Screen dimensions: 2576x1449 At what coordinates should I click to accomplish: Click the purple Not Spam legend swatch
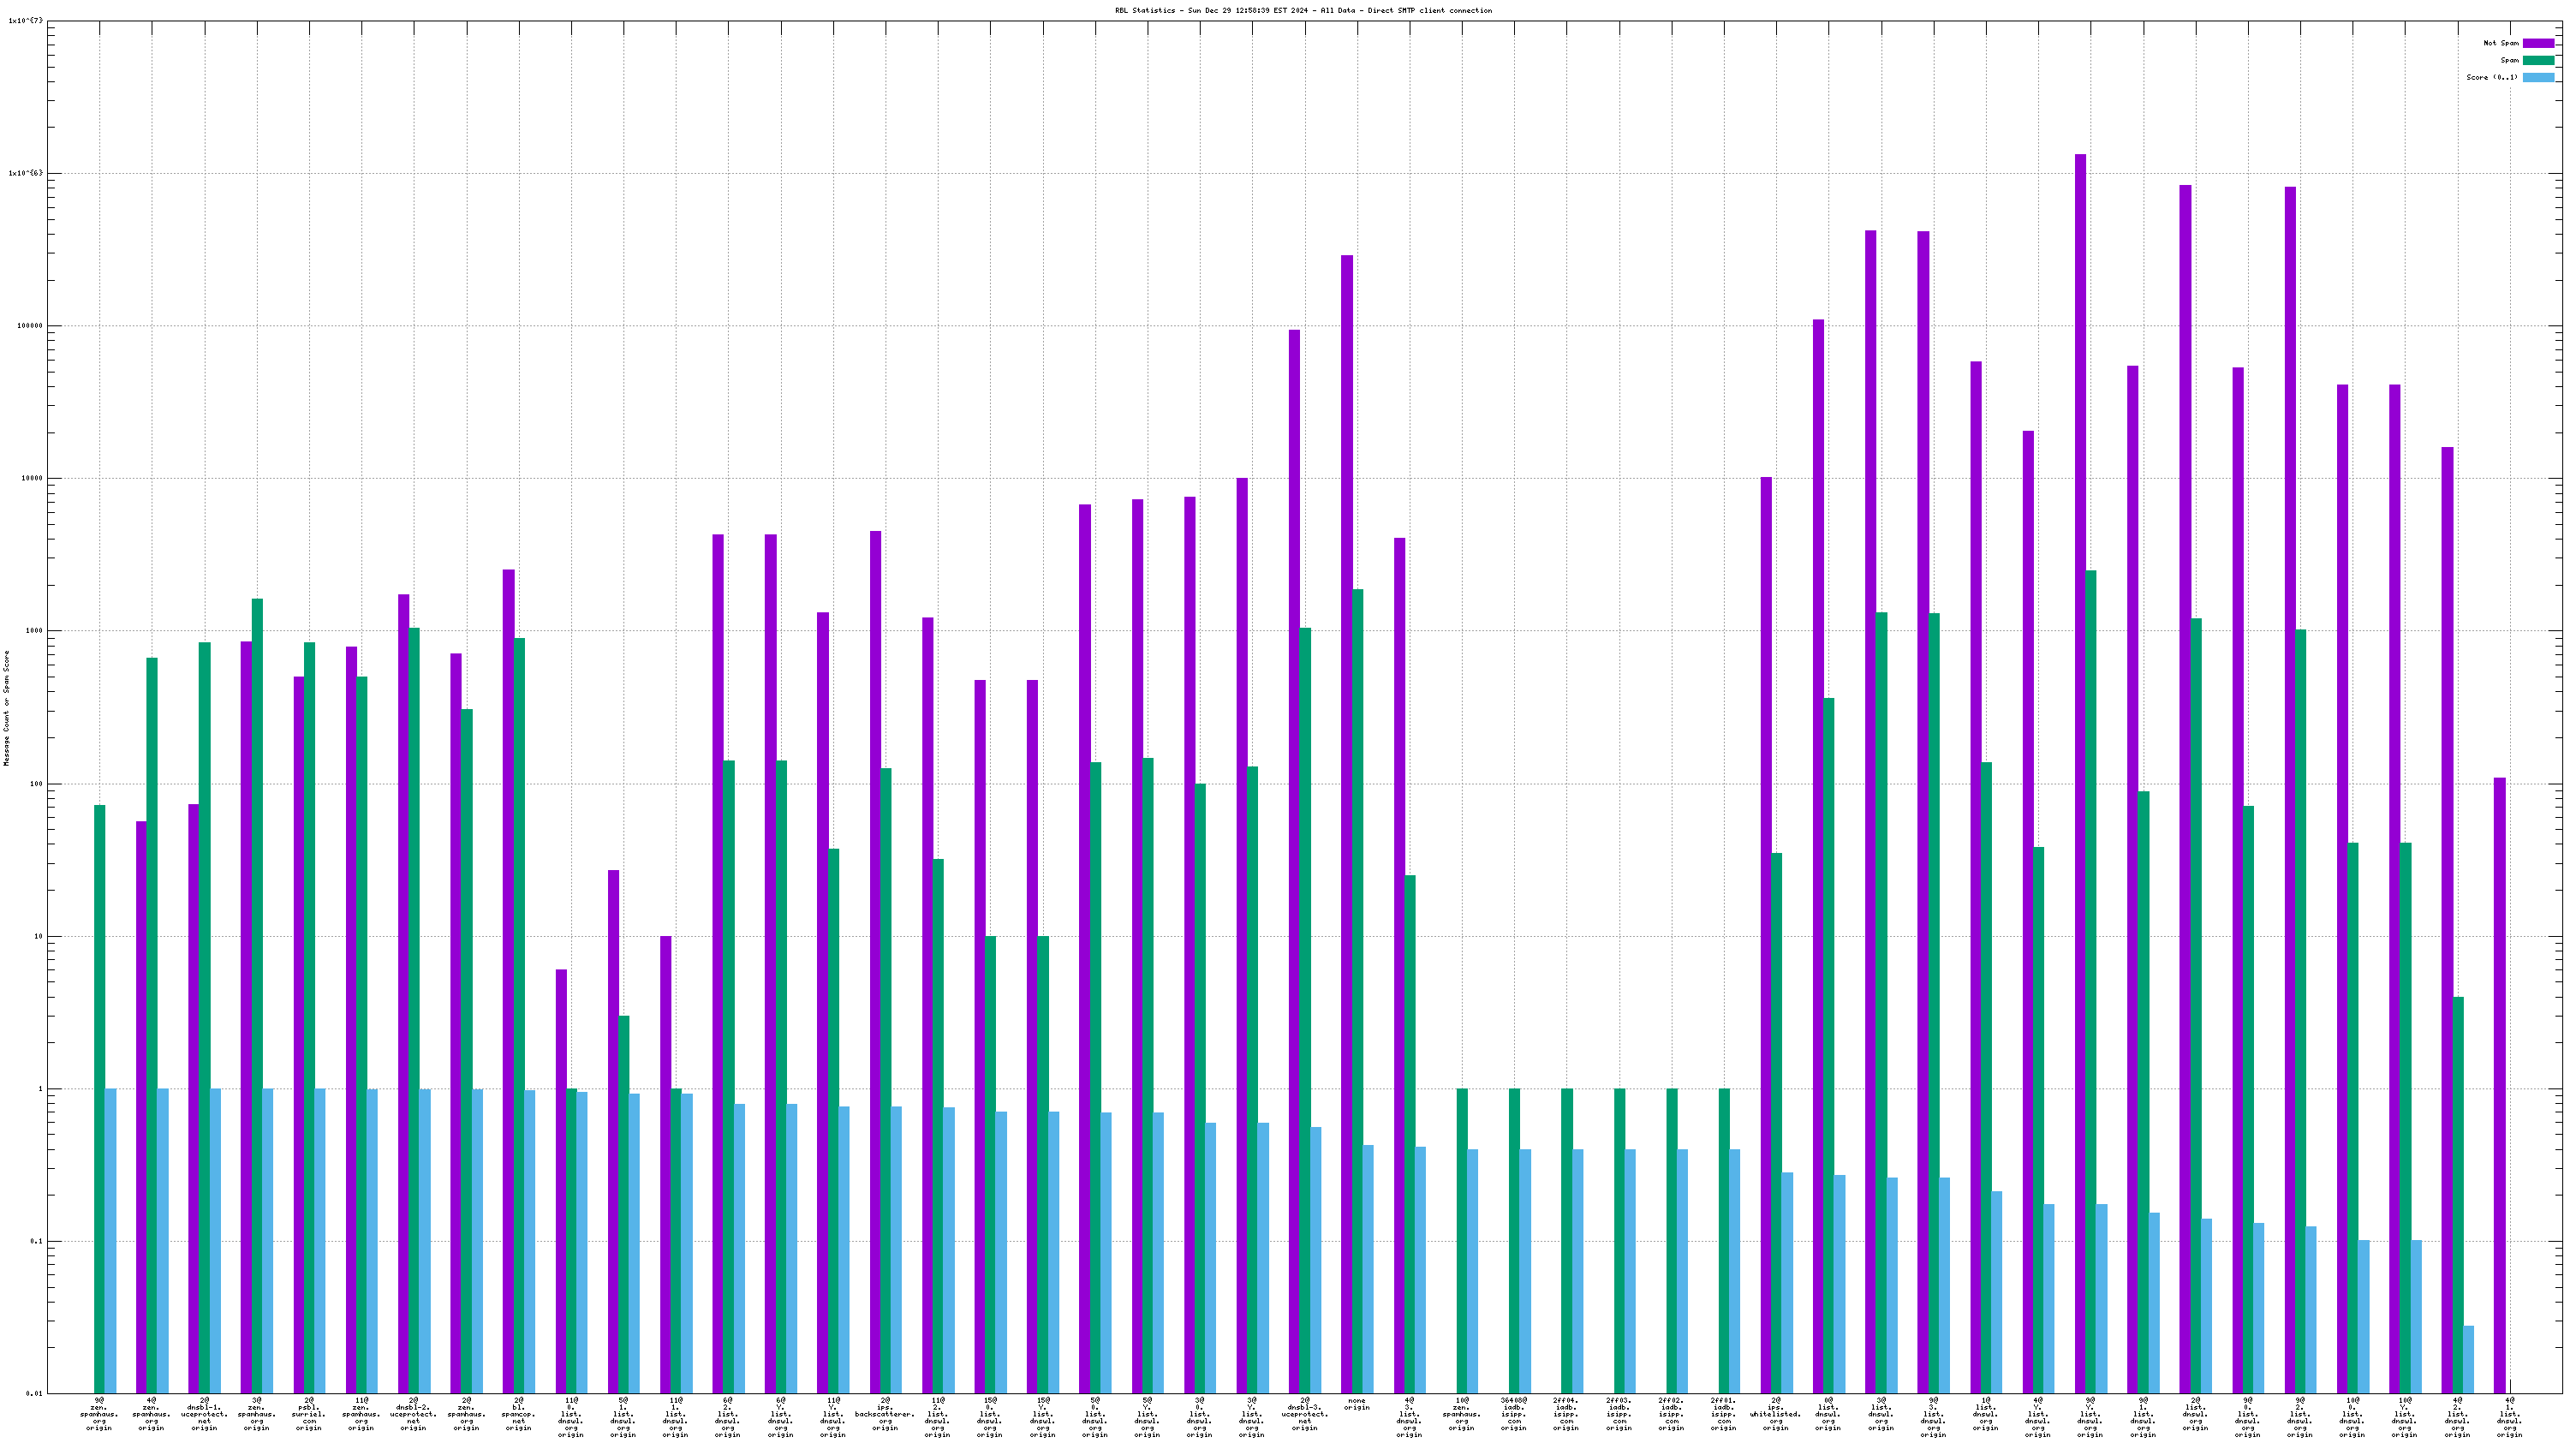tap(2538, 43)
